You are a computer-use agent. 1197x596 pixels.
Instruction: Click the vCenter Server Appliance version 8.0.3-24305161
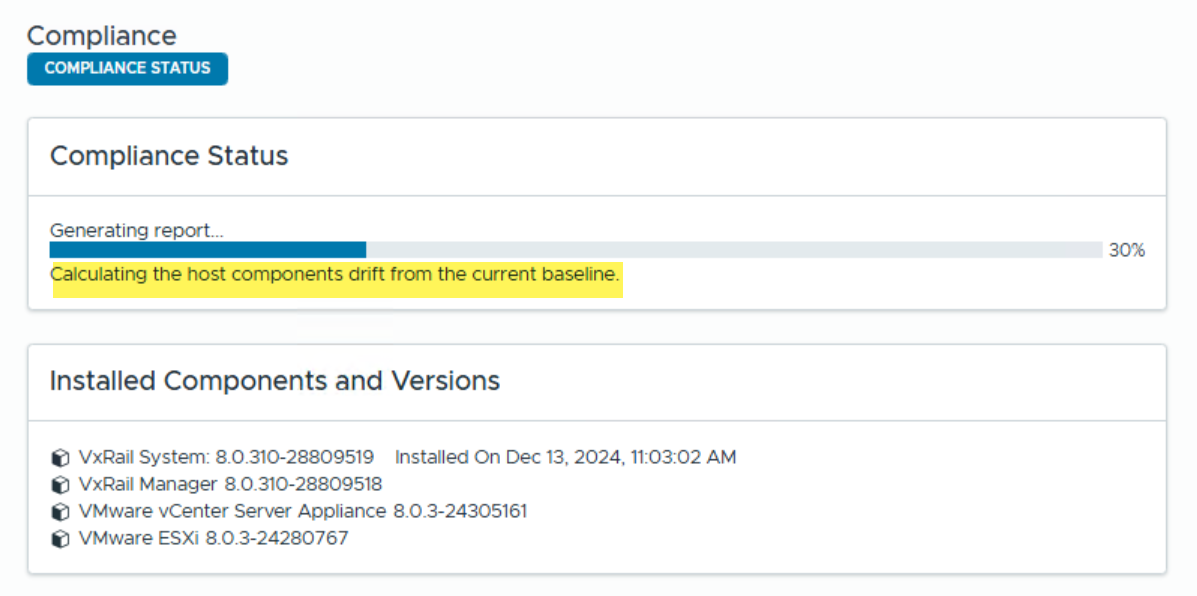pyautogui.click(x=460, y=511)
